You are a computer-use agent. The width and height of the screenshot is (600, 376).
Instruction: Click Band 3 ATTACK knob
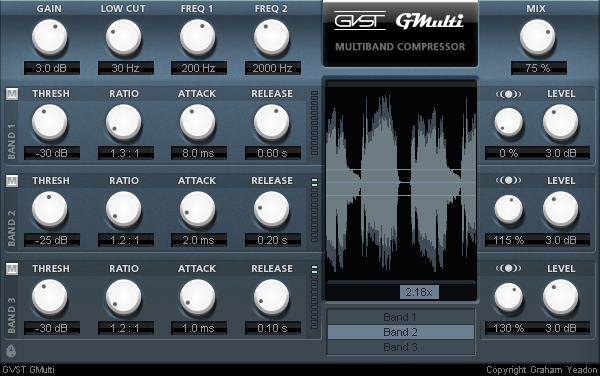(x=198, y=297)
